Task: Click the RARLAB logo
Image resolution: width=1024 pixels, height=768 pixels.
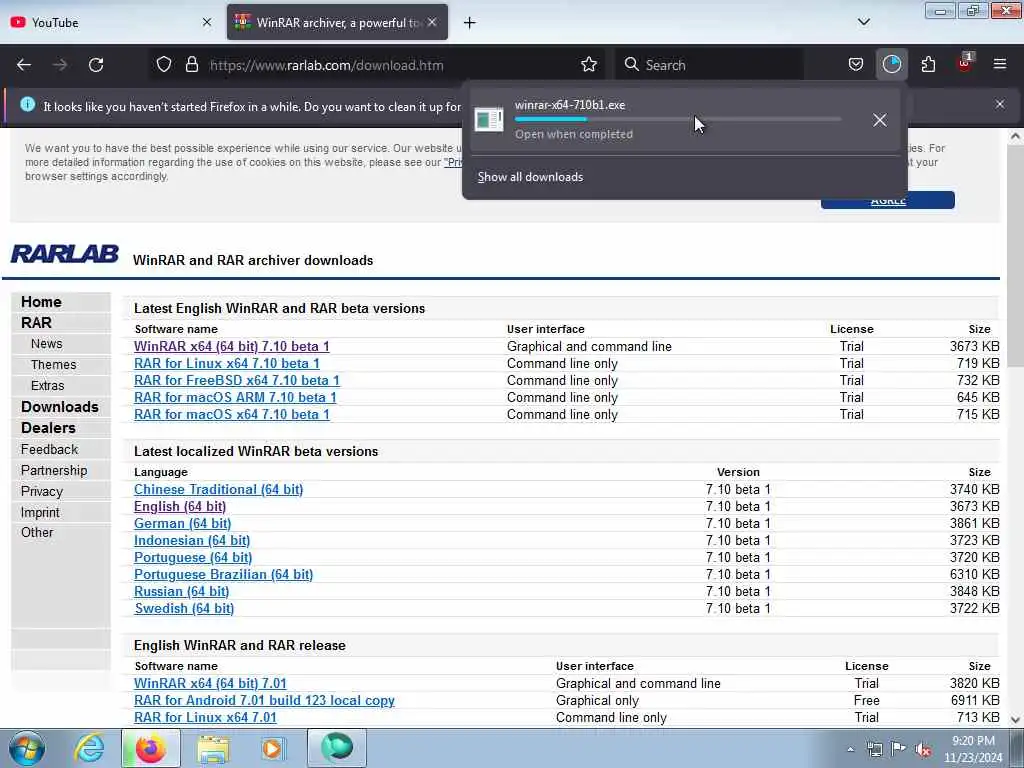Action: tap(65, 254)
